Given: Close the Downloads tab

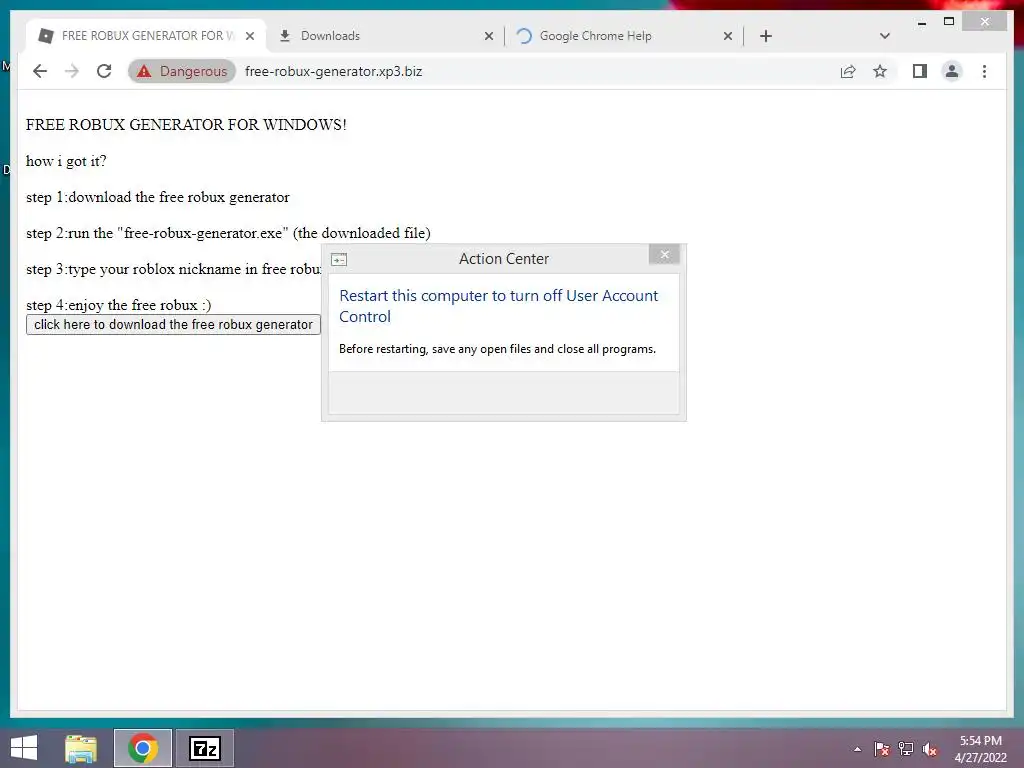Looking at the screenshot, I should point(488,36).
